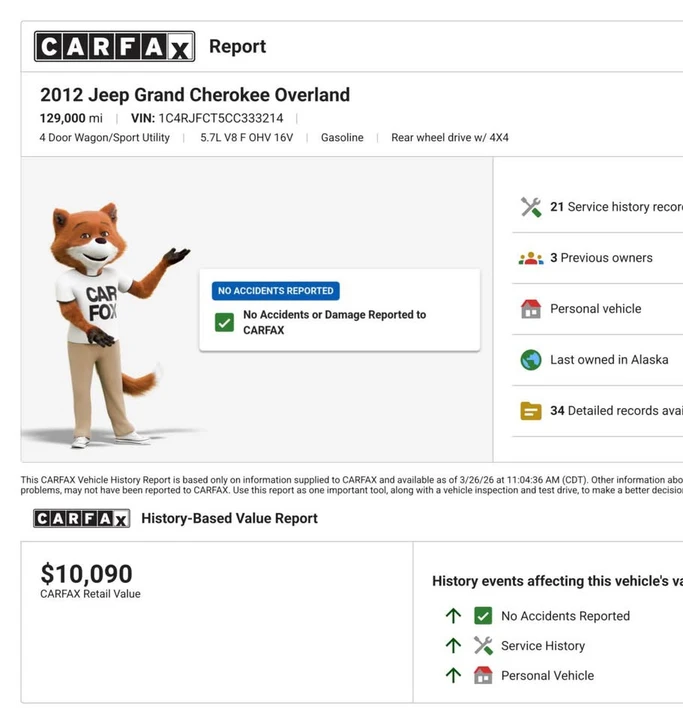Click the wrench icon next to 21 Service history records
The height and width of the screenshot is (720, 683).
(x=531, y=207)
